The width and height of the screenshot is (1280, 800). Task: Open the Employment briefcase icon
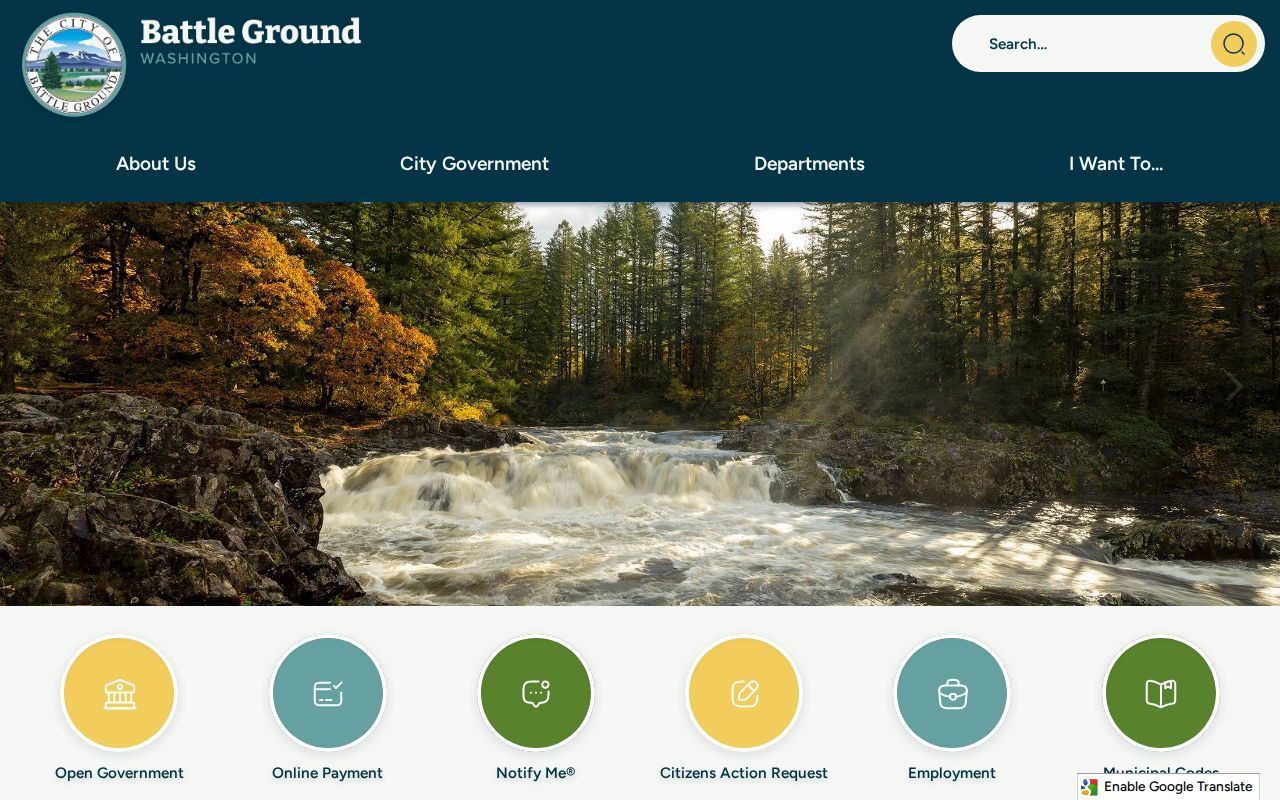coord(952,693)
